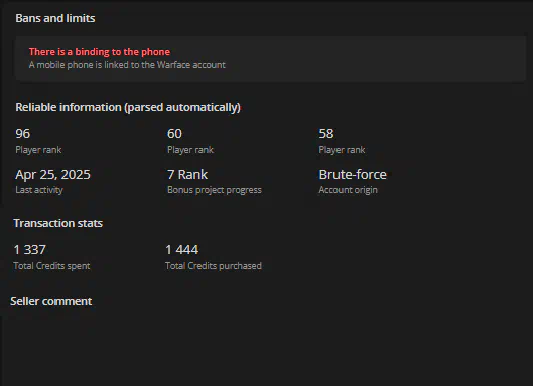This screenshot has width=533, height=386.
Task: Click the phone binding notice panel
Action: click(271, 58)
